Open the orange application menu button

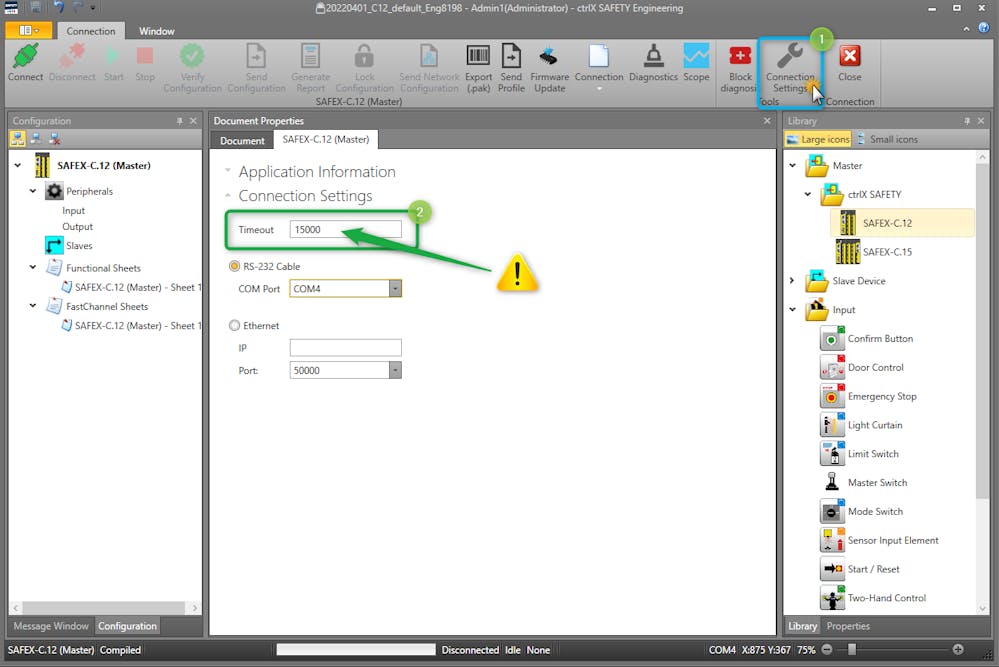(27, 30)
